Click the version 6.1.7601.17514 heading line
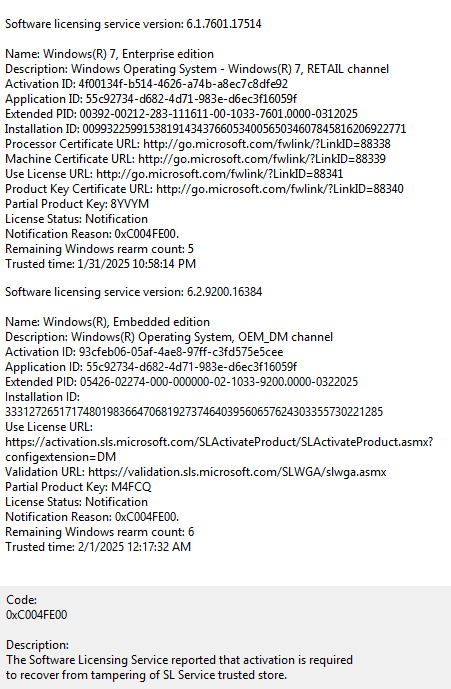Screen dimensions: 451x689 pyautogui.click(x=133, y=24)
